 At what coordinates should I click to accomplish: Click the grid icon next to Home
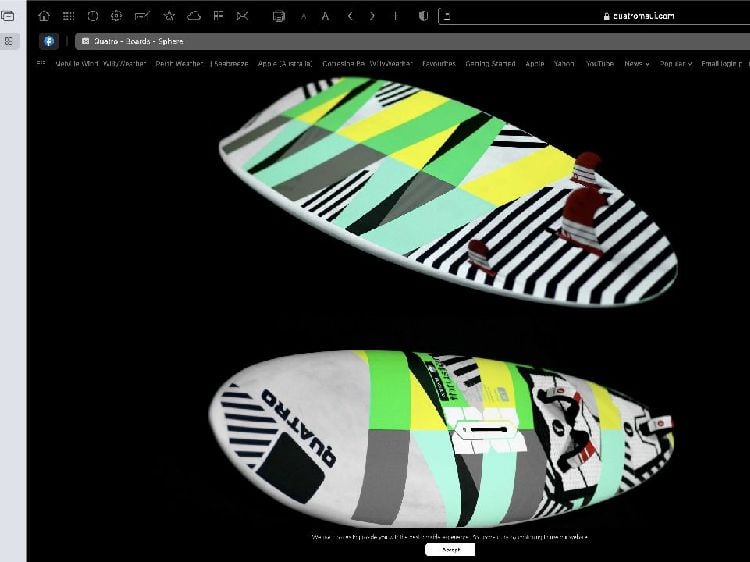68,16
